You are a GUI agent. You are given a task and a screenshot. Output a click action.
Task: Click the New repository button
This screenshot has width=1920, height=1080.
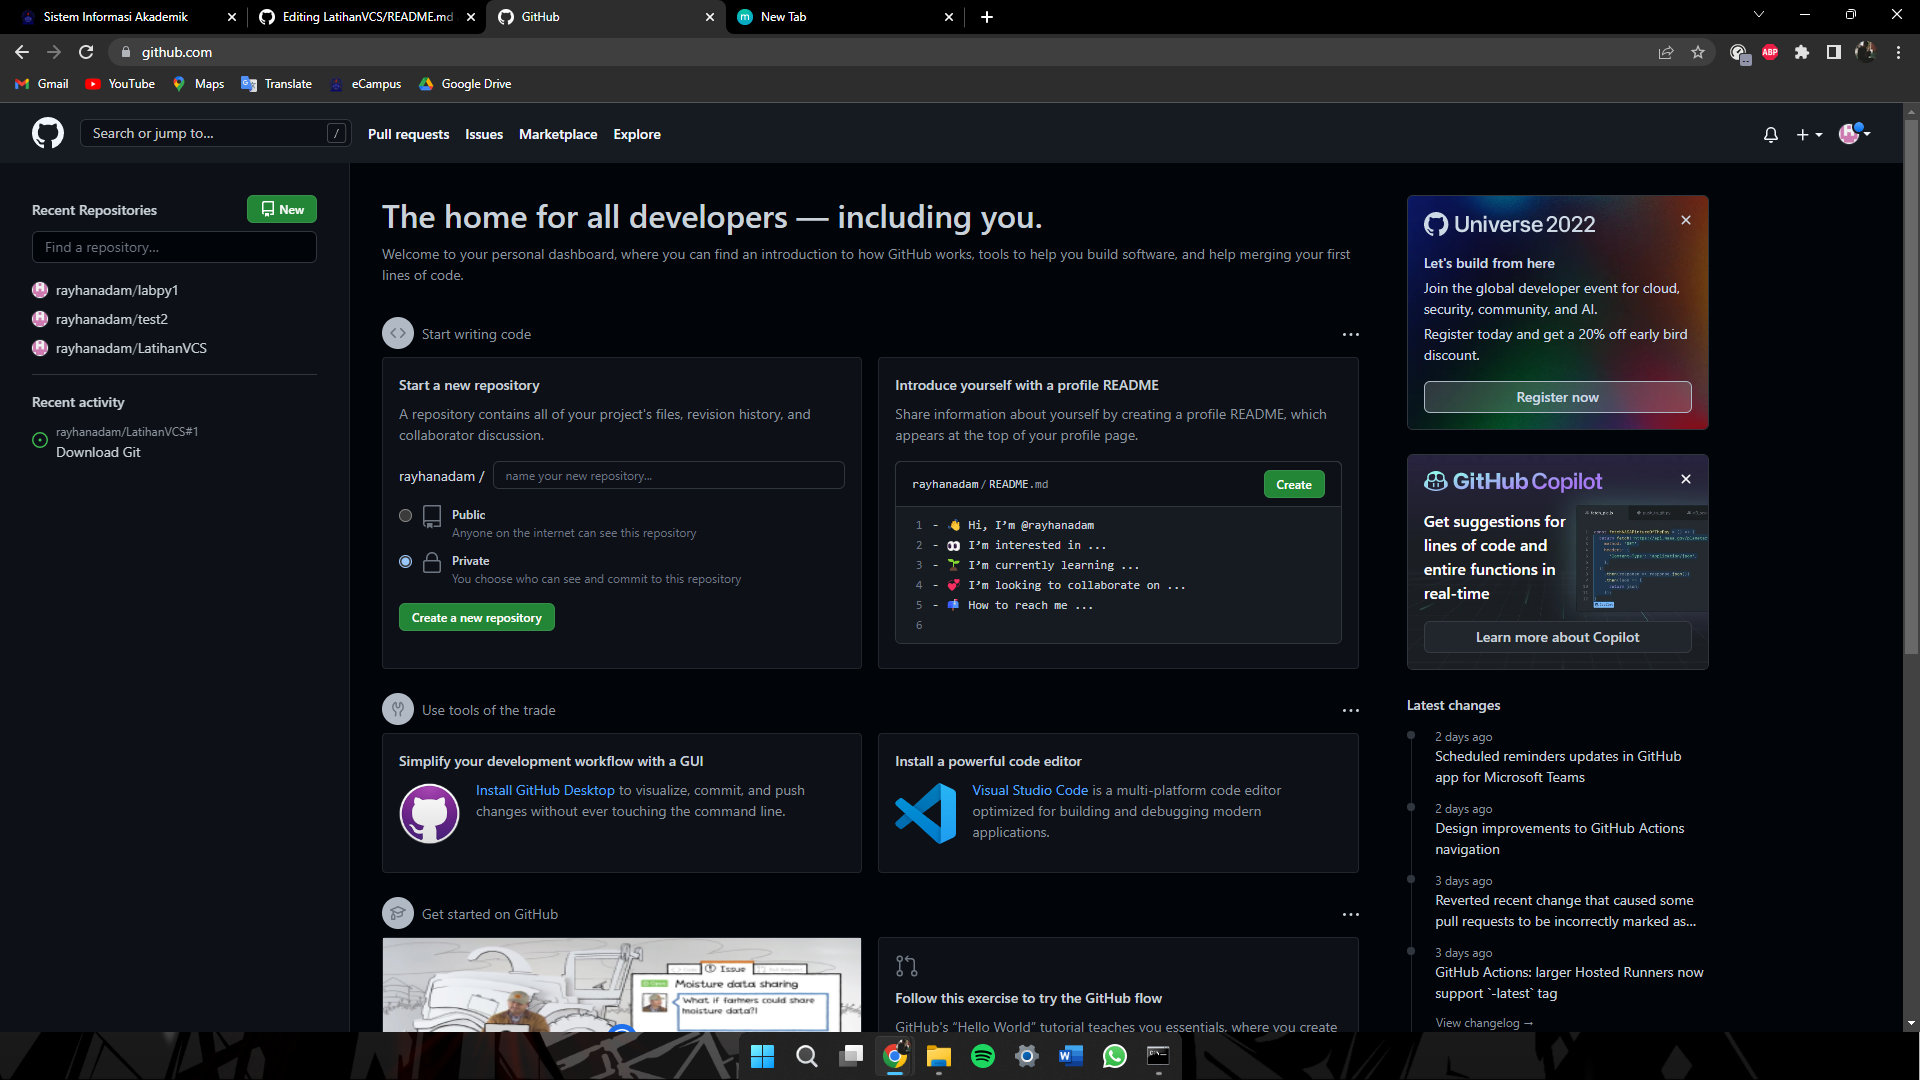pos(282,209)
